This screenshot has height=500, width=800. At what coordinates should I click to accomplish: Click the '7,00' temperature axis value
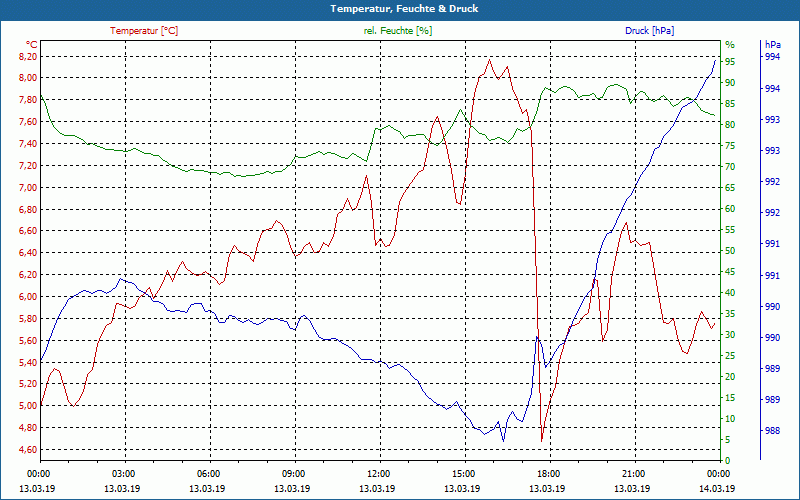coord(28,188)
